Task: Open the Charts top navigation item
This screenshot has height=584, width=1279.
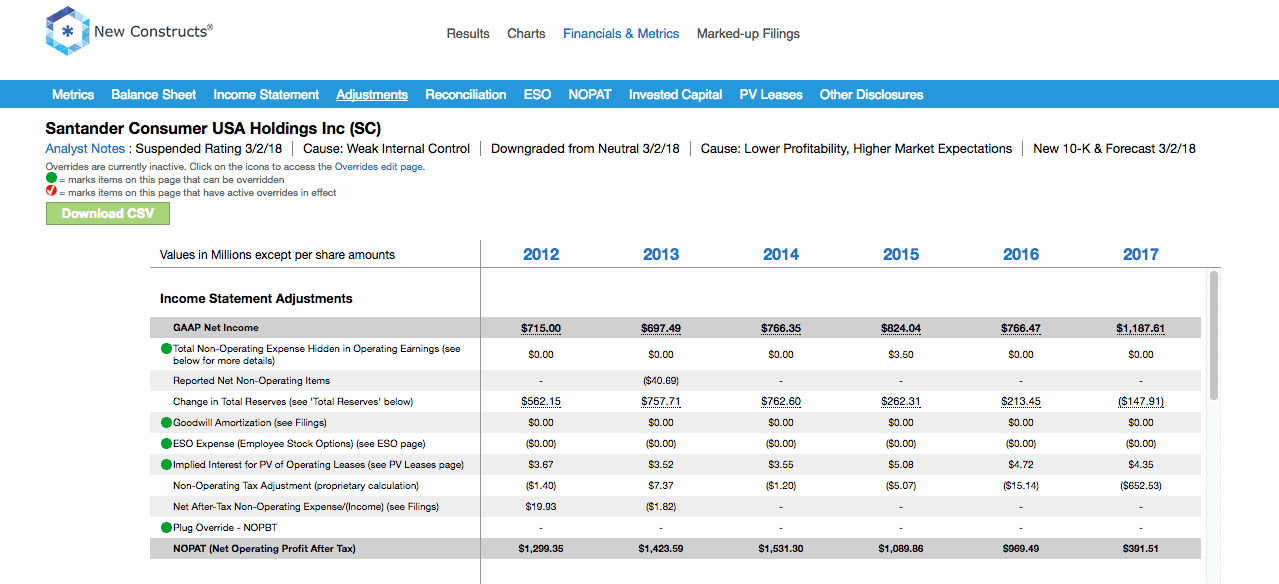Action: [x=526, y=34]
